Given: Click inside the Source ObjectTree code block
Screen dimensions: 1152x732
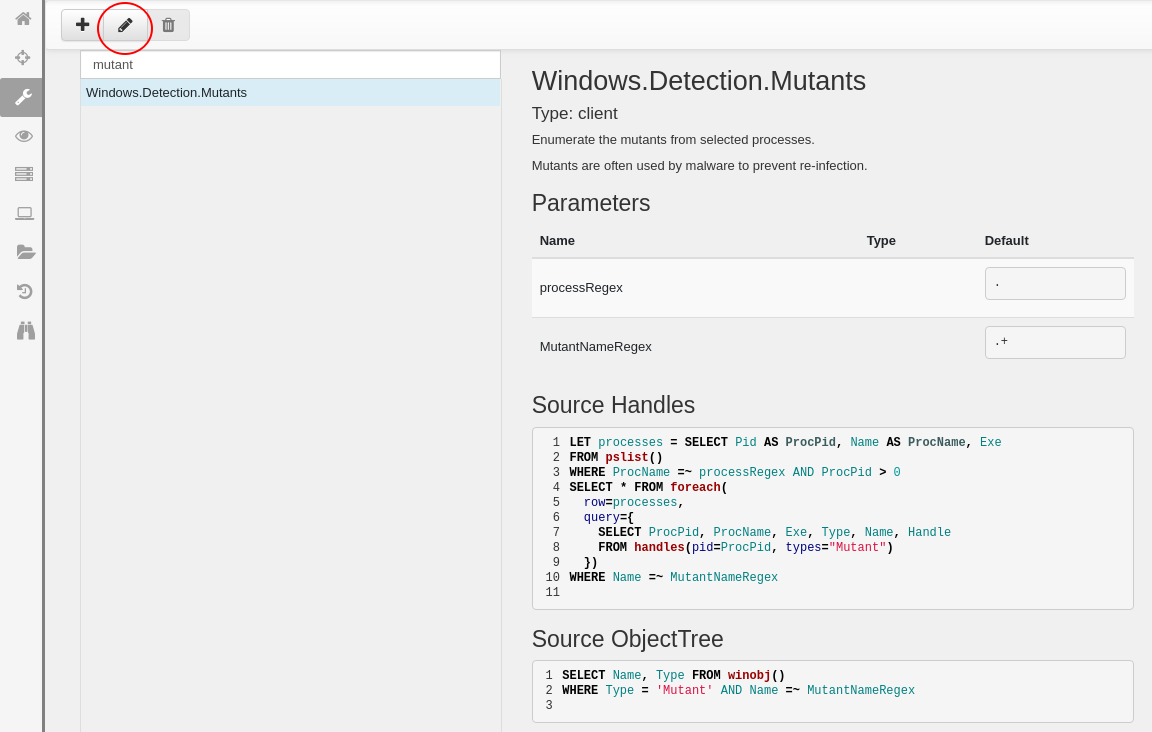Looking at the screenshot, I should (832, 691).
